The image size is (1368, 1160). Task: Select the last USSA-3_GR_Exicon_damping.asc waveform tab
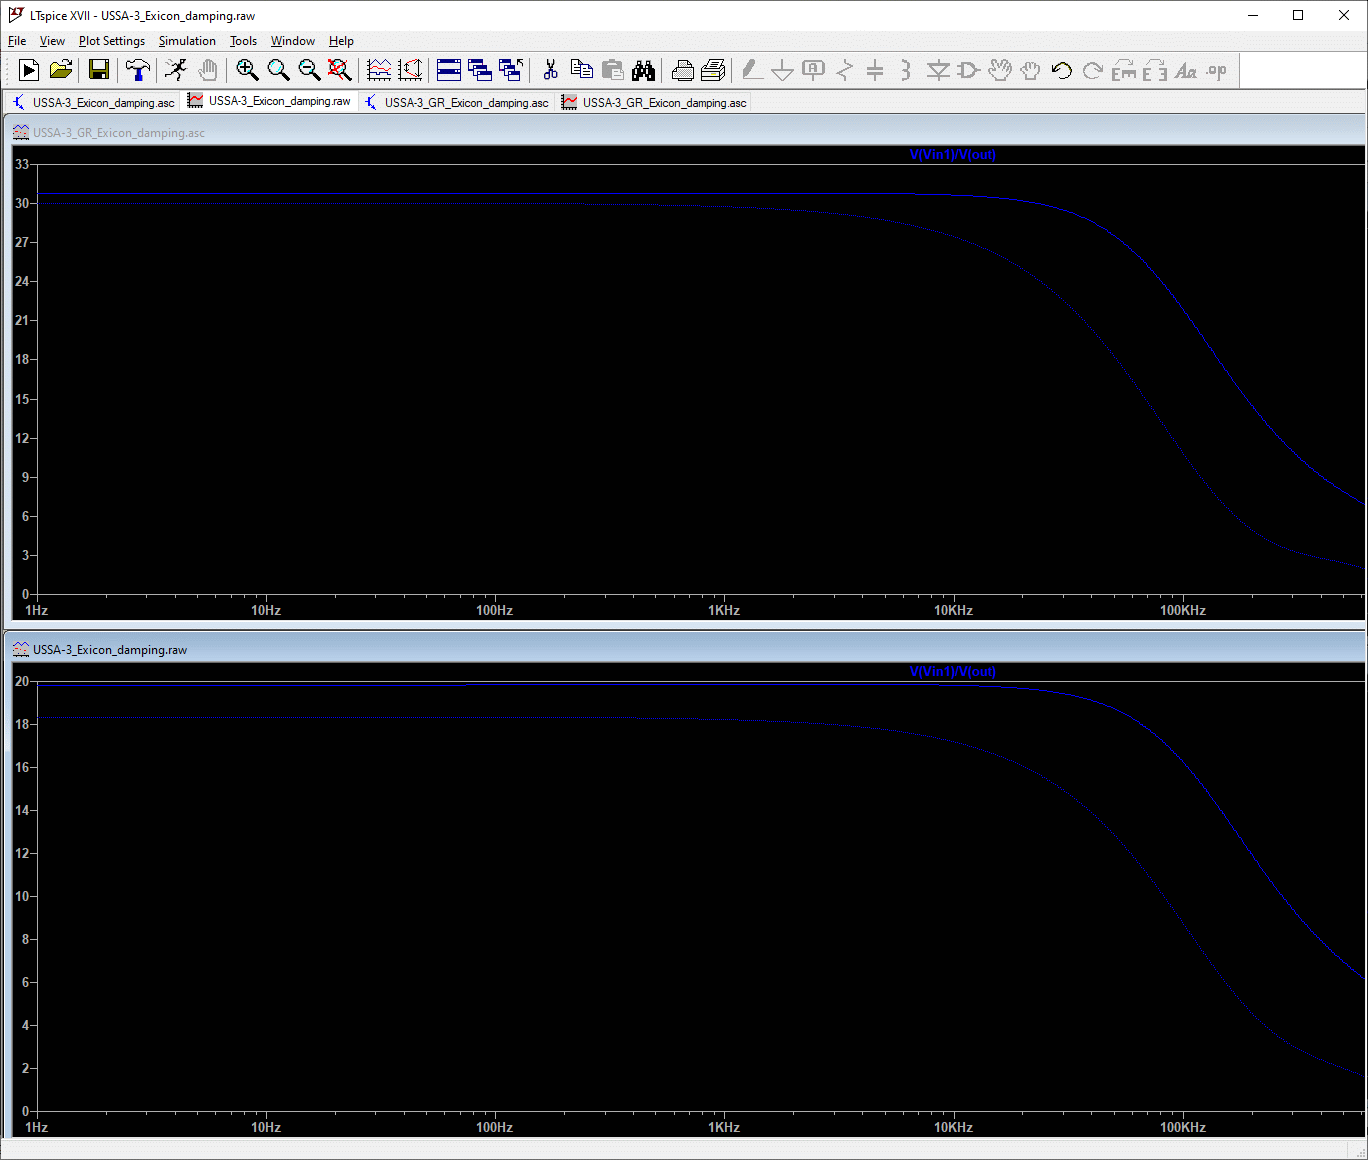(x=655, y=102)
